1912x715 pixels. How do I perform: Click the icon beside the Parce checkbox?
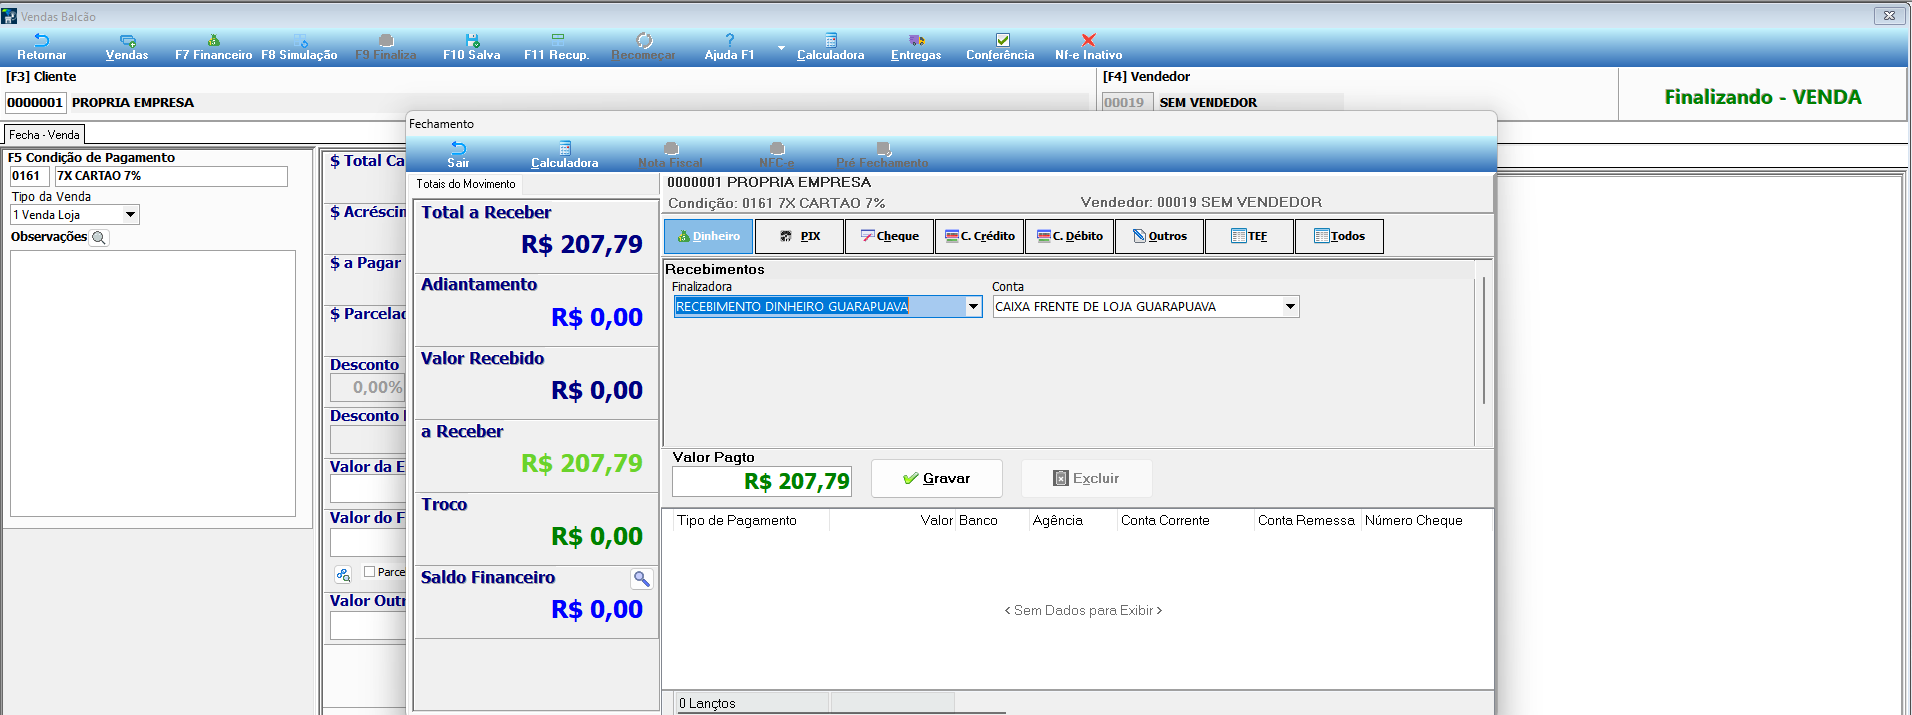(343, 575)
